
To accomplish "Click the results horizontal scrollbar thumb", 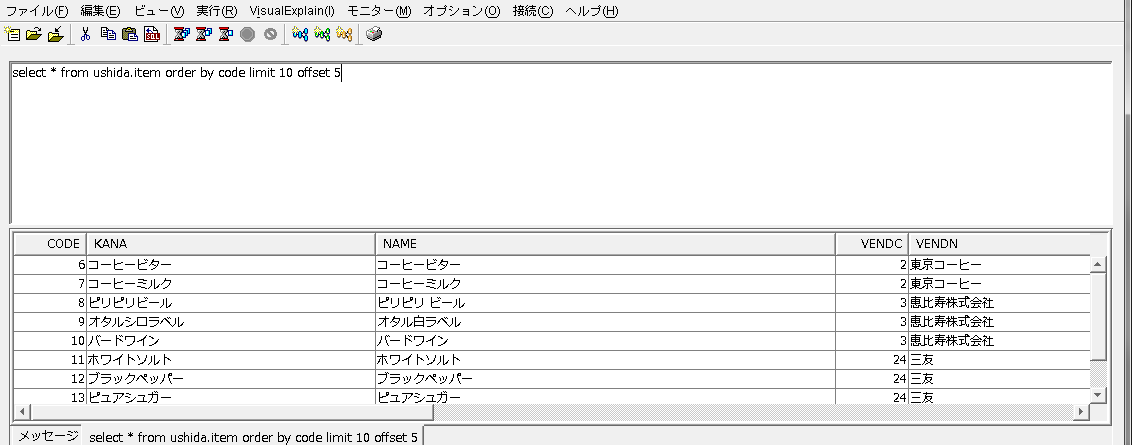I will 231,411.
